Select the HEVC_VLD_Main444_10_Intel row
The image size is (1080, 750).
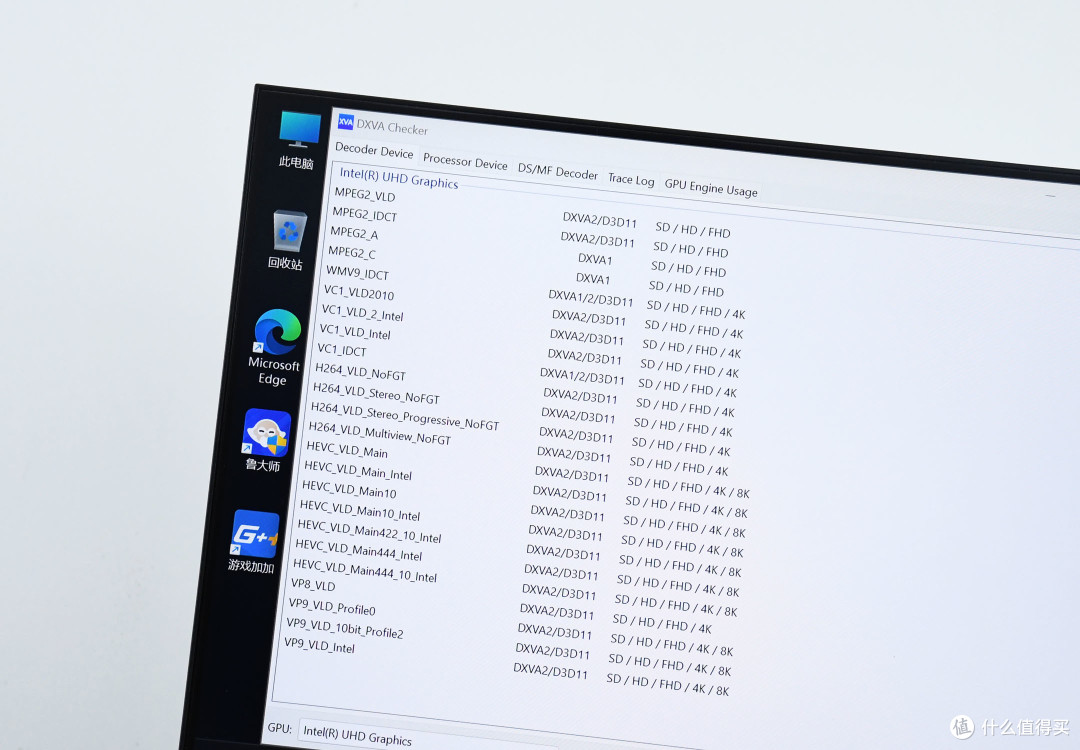(516, 588)
